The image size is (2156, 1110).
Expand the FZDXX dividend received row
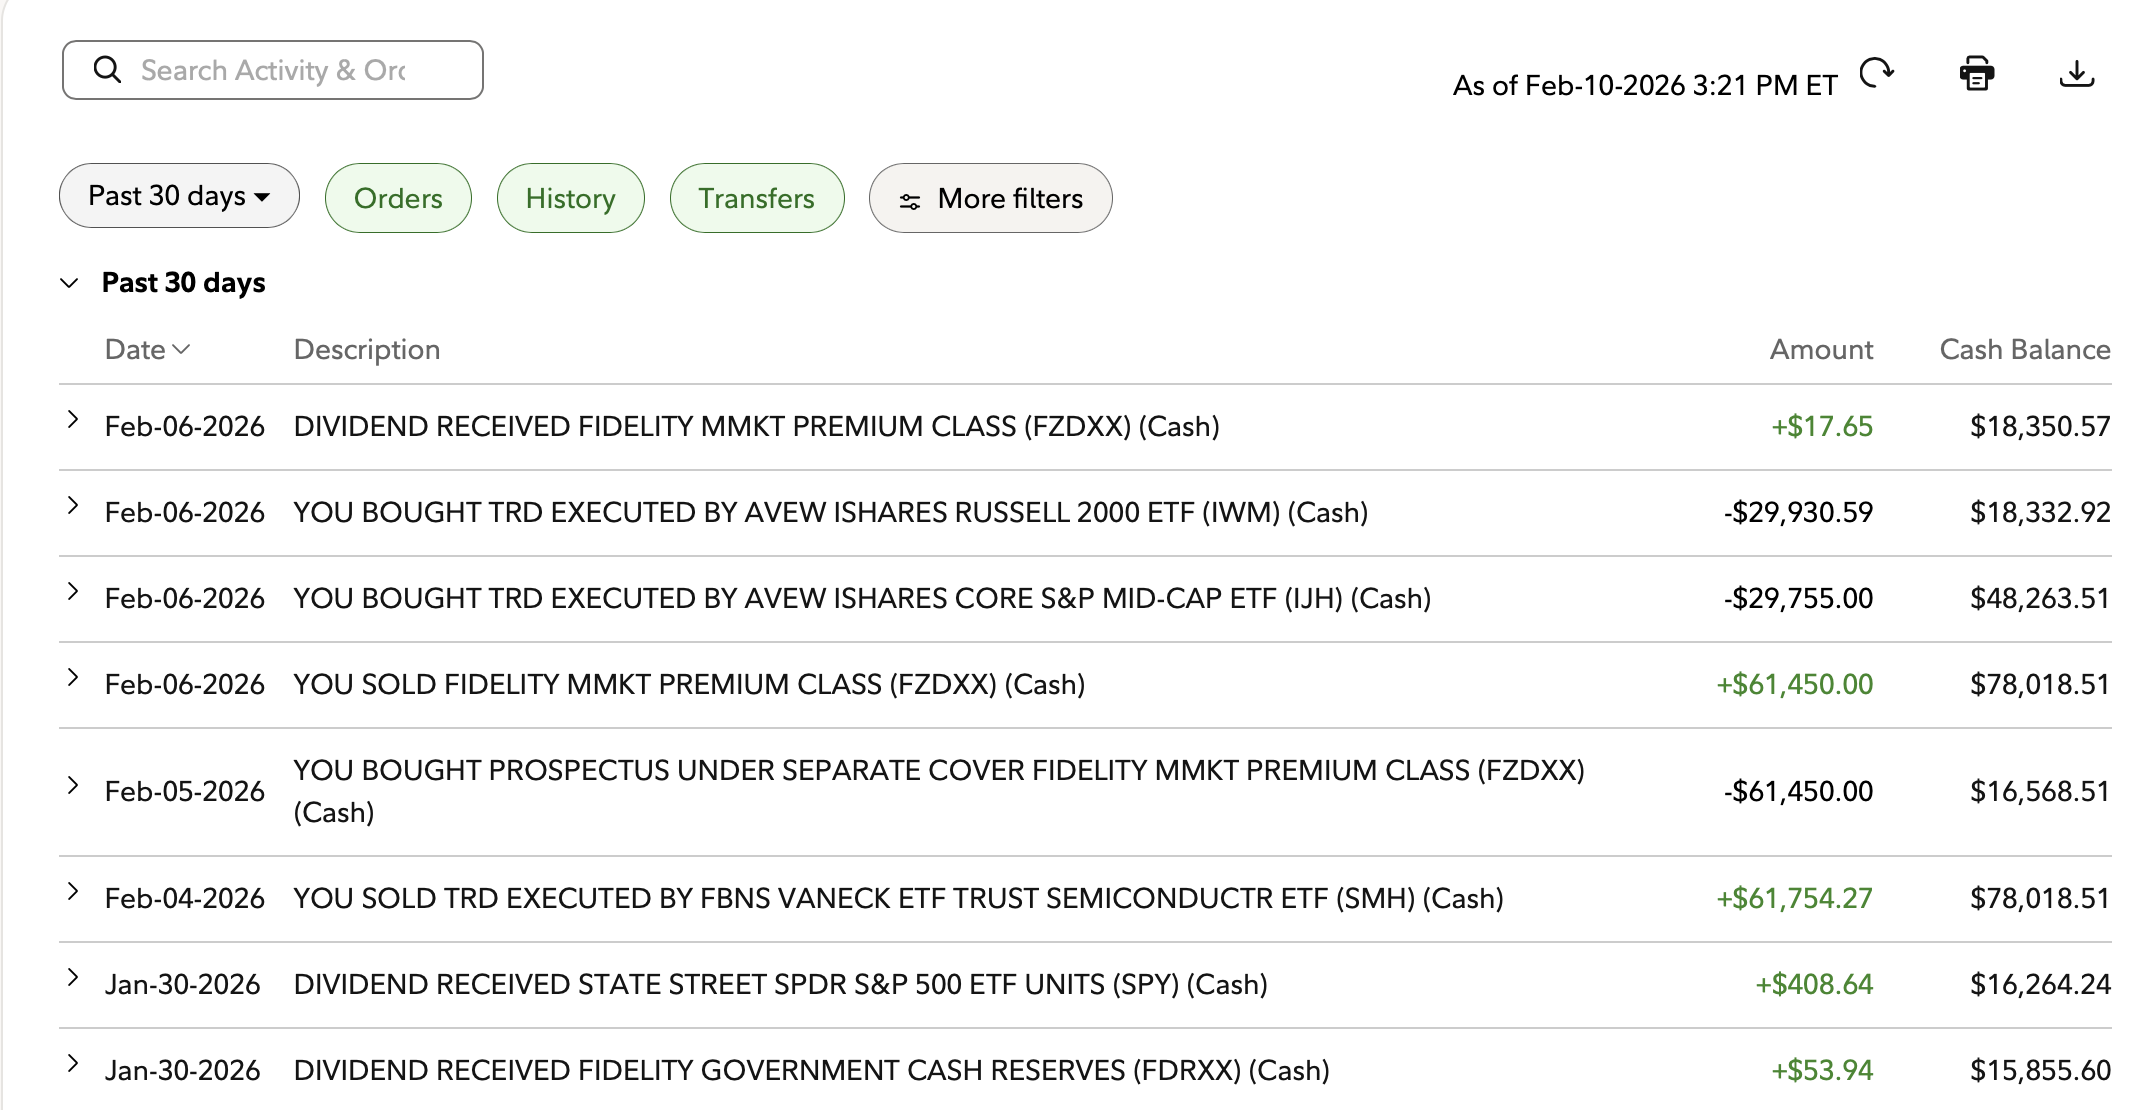(x=71, y=419)
